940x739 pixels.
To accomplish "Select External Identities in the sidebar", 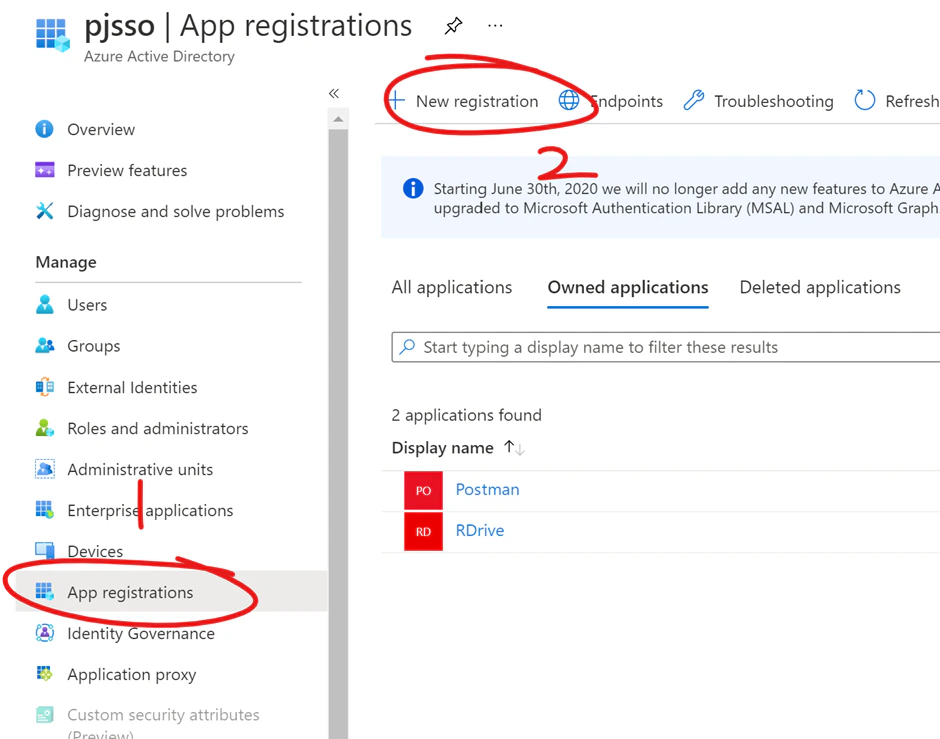I will [131, 387].
